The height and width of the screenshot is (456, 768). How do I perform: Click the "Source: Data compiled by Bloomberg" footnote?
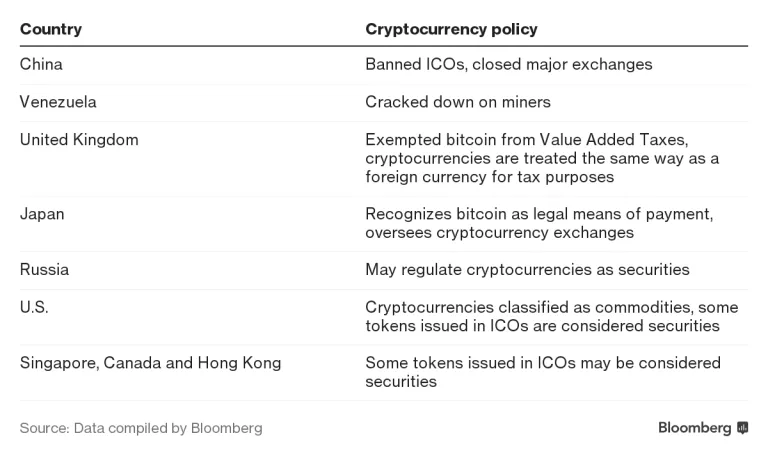coord(141,428)
